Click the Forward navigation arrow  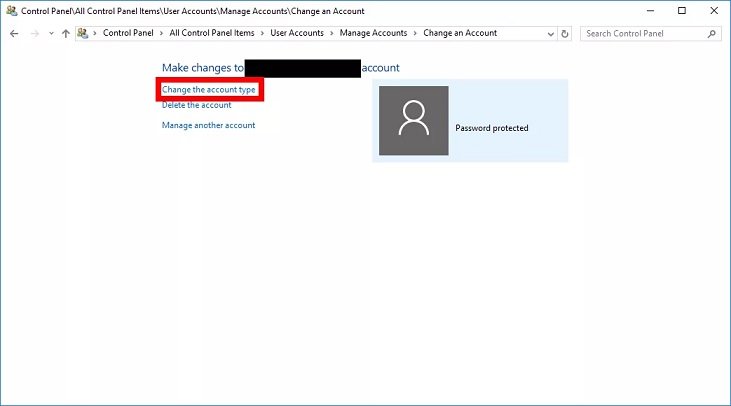point(35,33)
